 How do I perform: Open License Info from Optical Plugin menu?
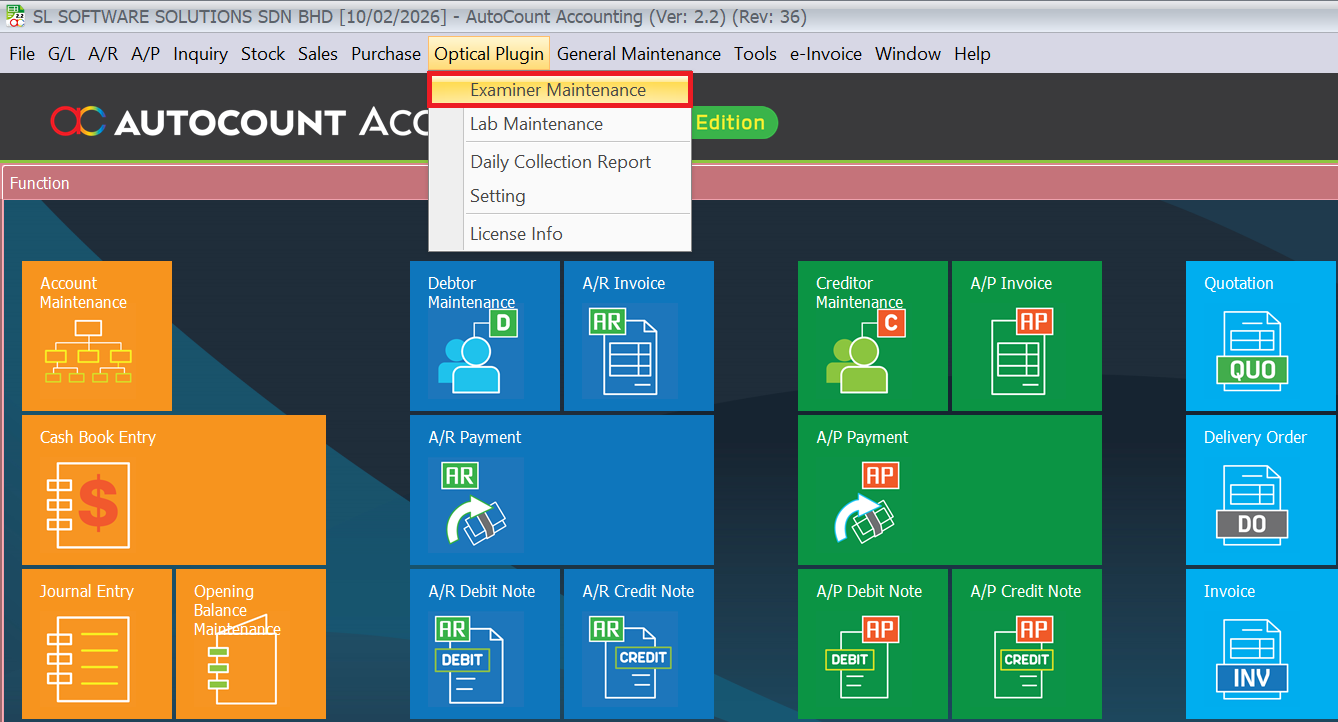click(516, 234)
